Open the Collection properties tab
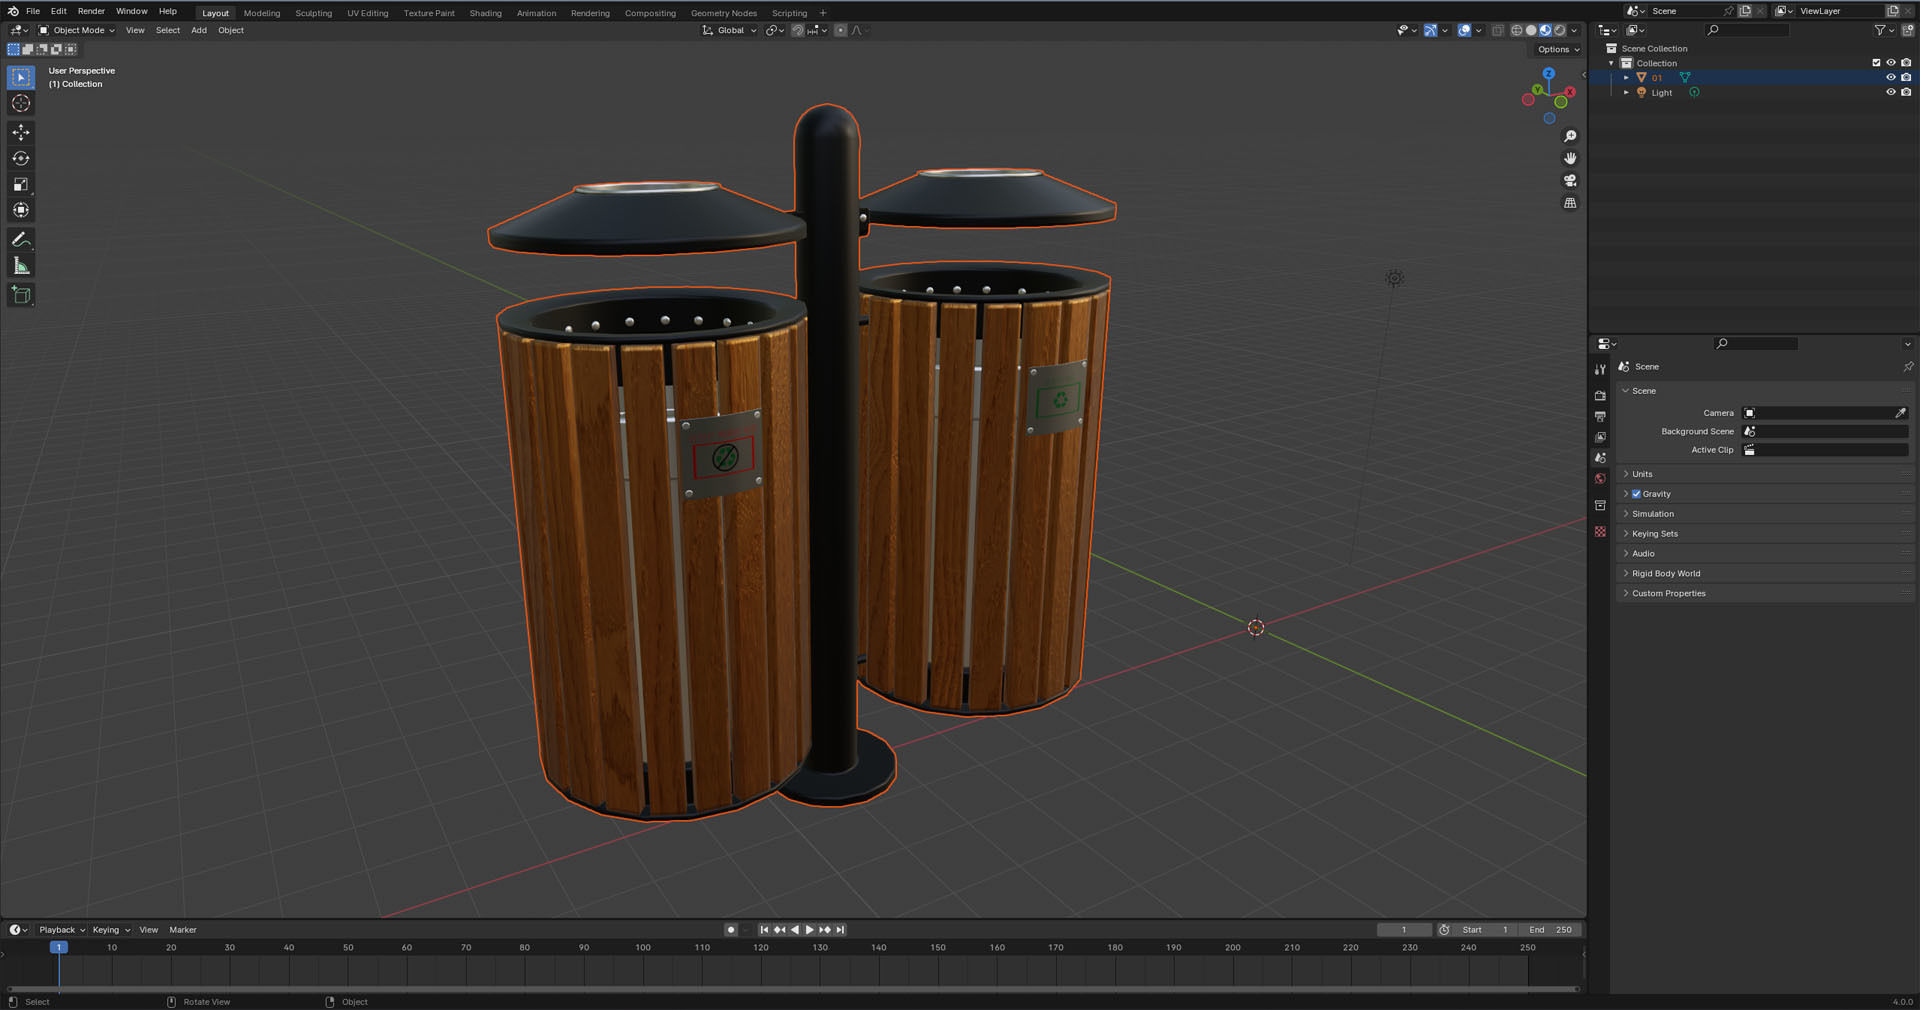This screenshot has height=1010, width=1920. [1600, 505]
